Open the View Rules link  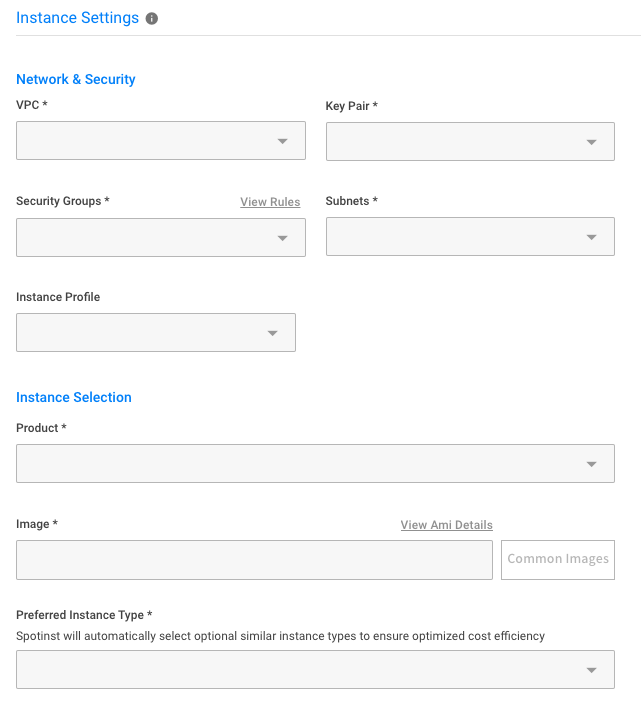270,202
